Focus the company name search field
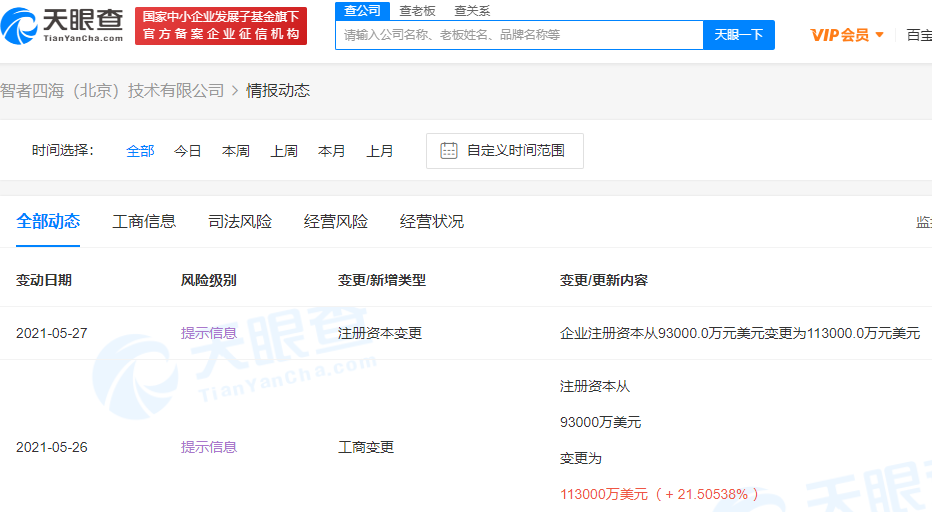Screen dimensions: 932x512 pyautogui.click(x=518, y=35)
